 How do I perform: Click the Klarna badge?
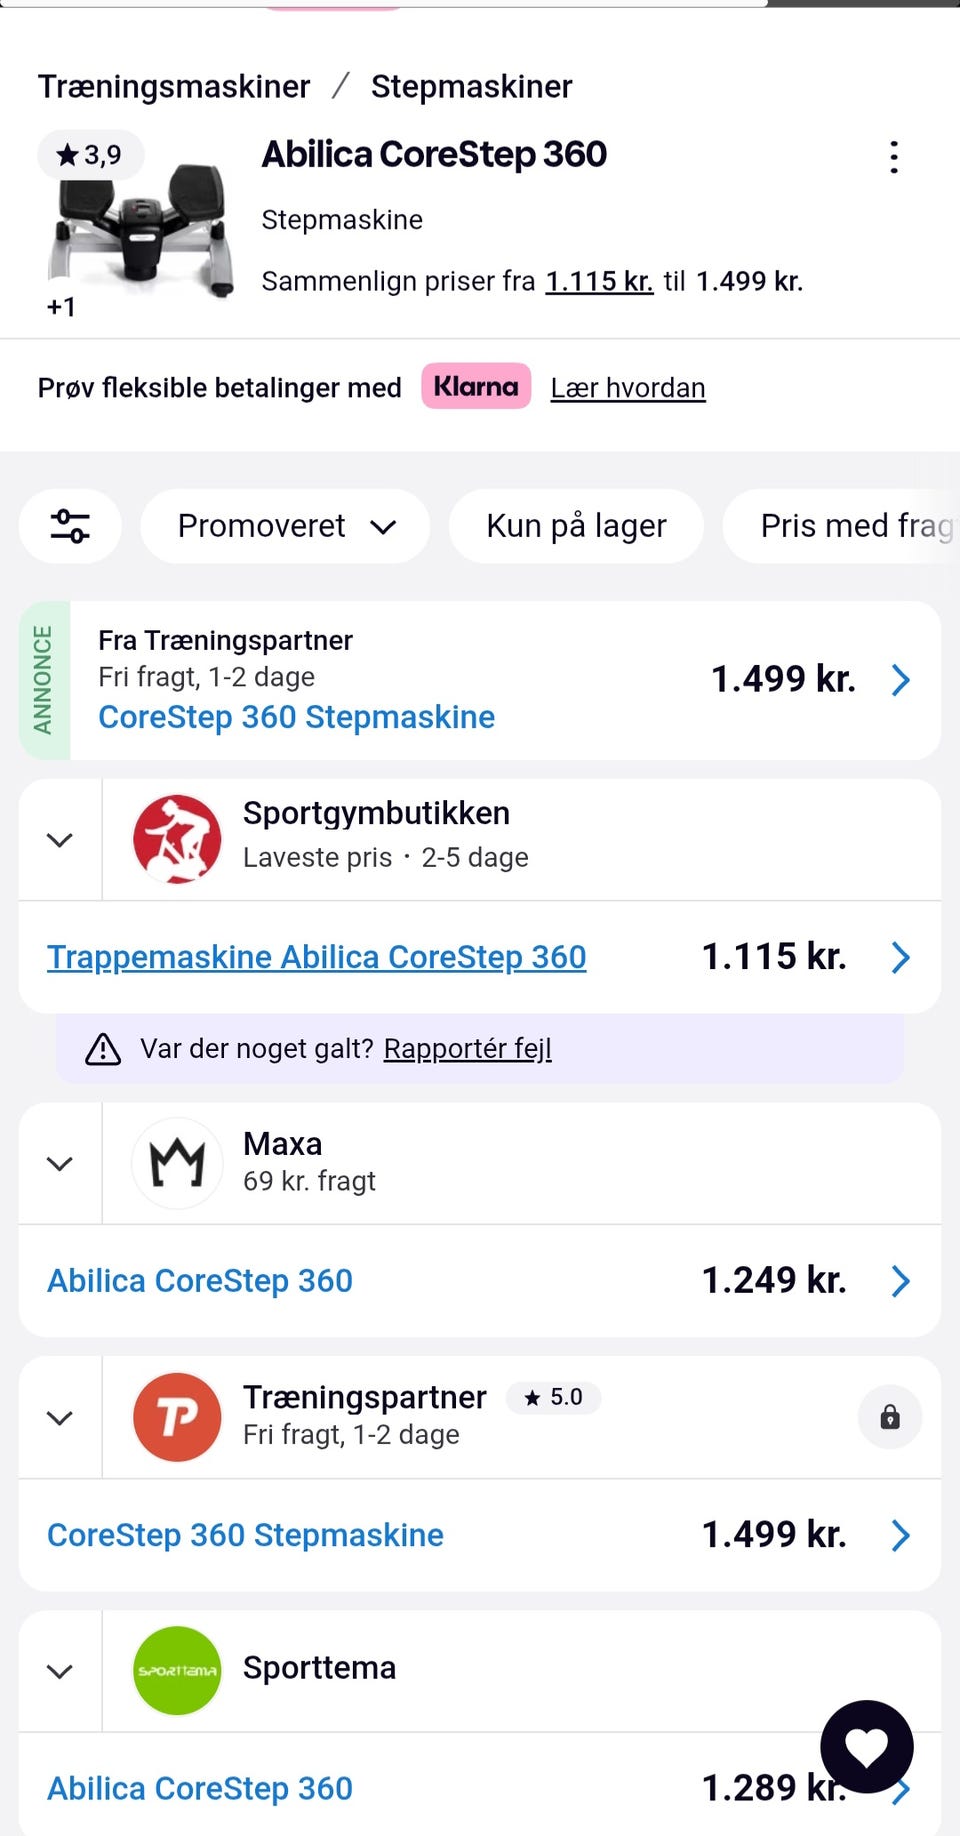click(x=476, y=386)
